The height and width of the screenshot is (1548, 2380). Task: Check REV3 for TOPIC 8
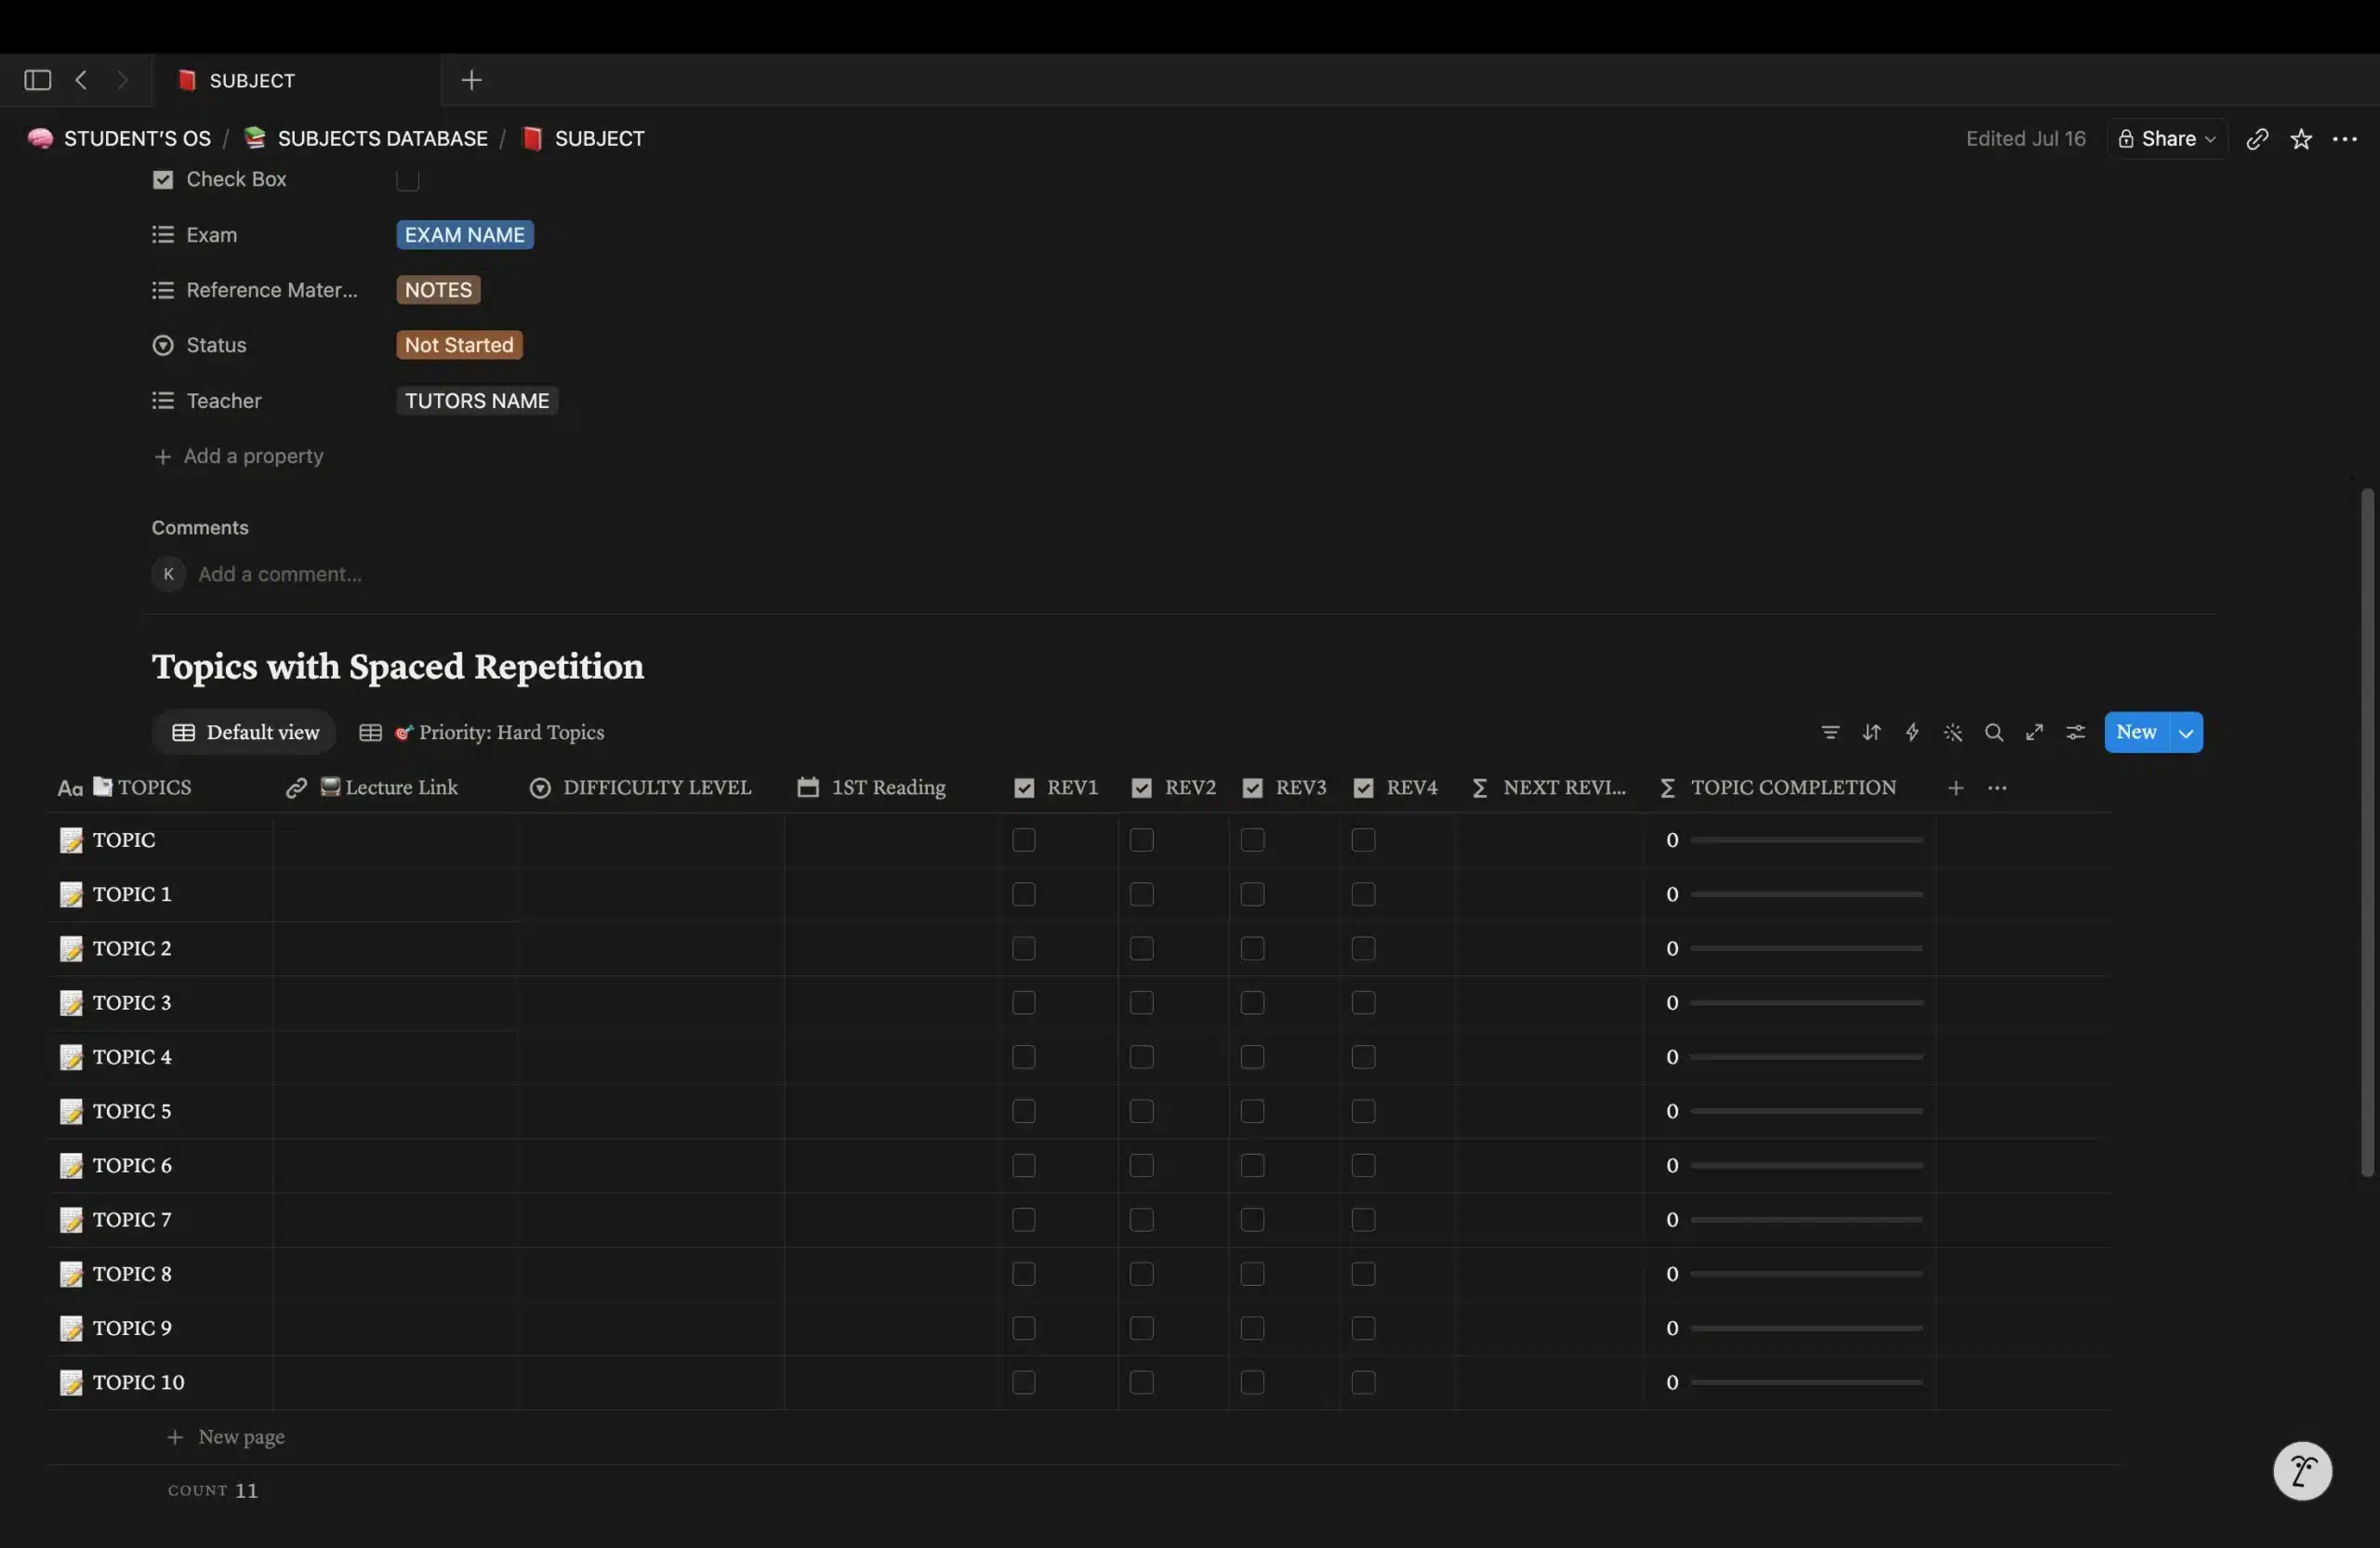[1252, 1274]
